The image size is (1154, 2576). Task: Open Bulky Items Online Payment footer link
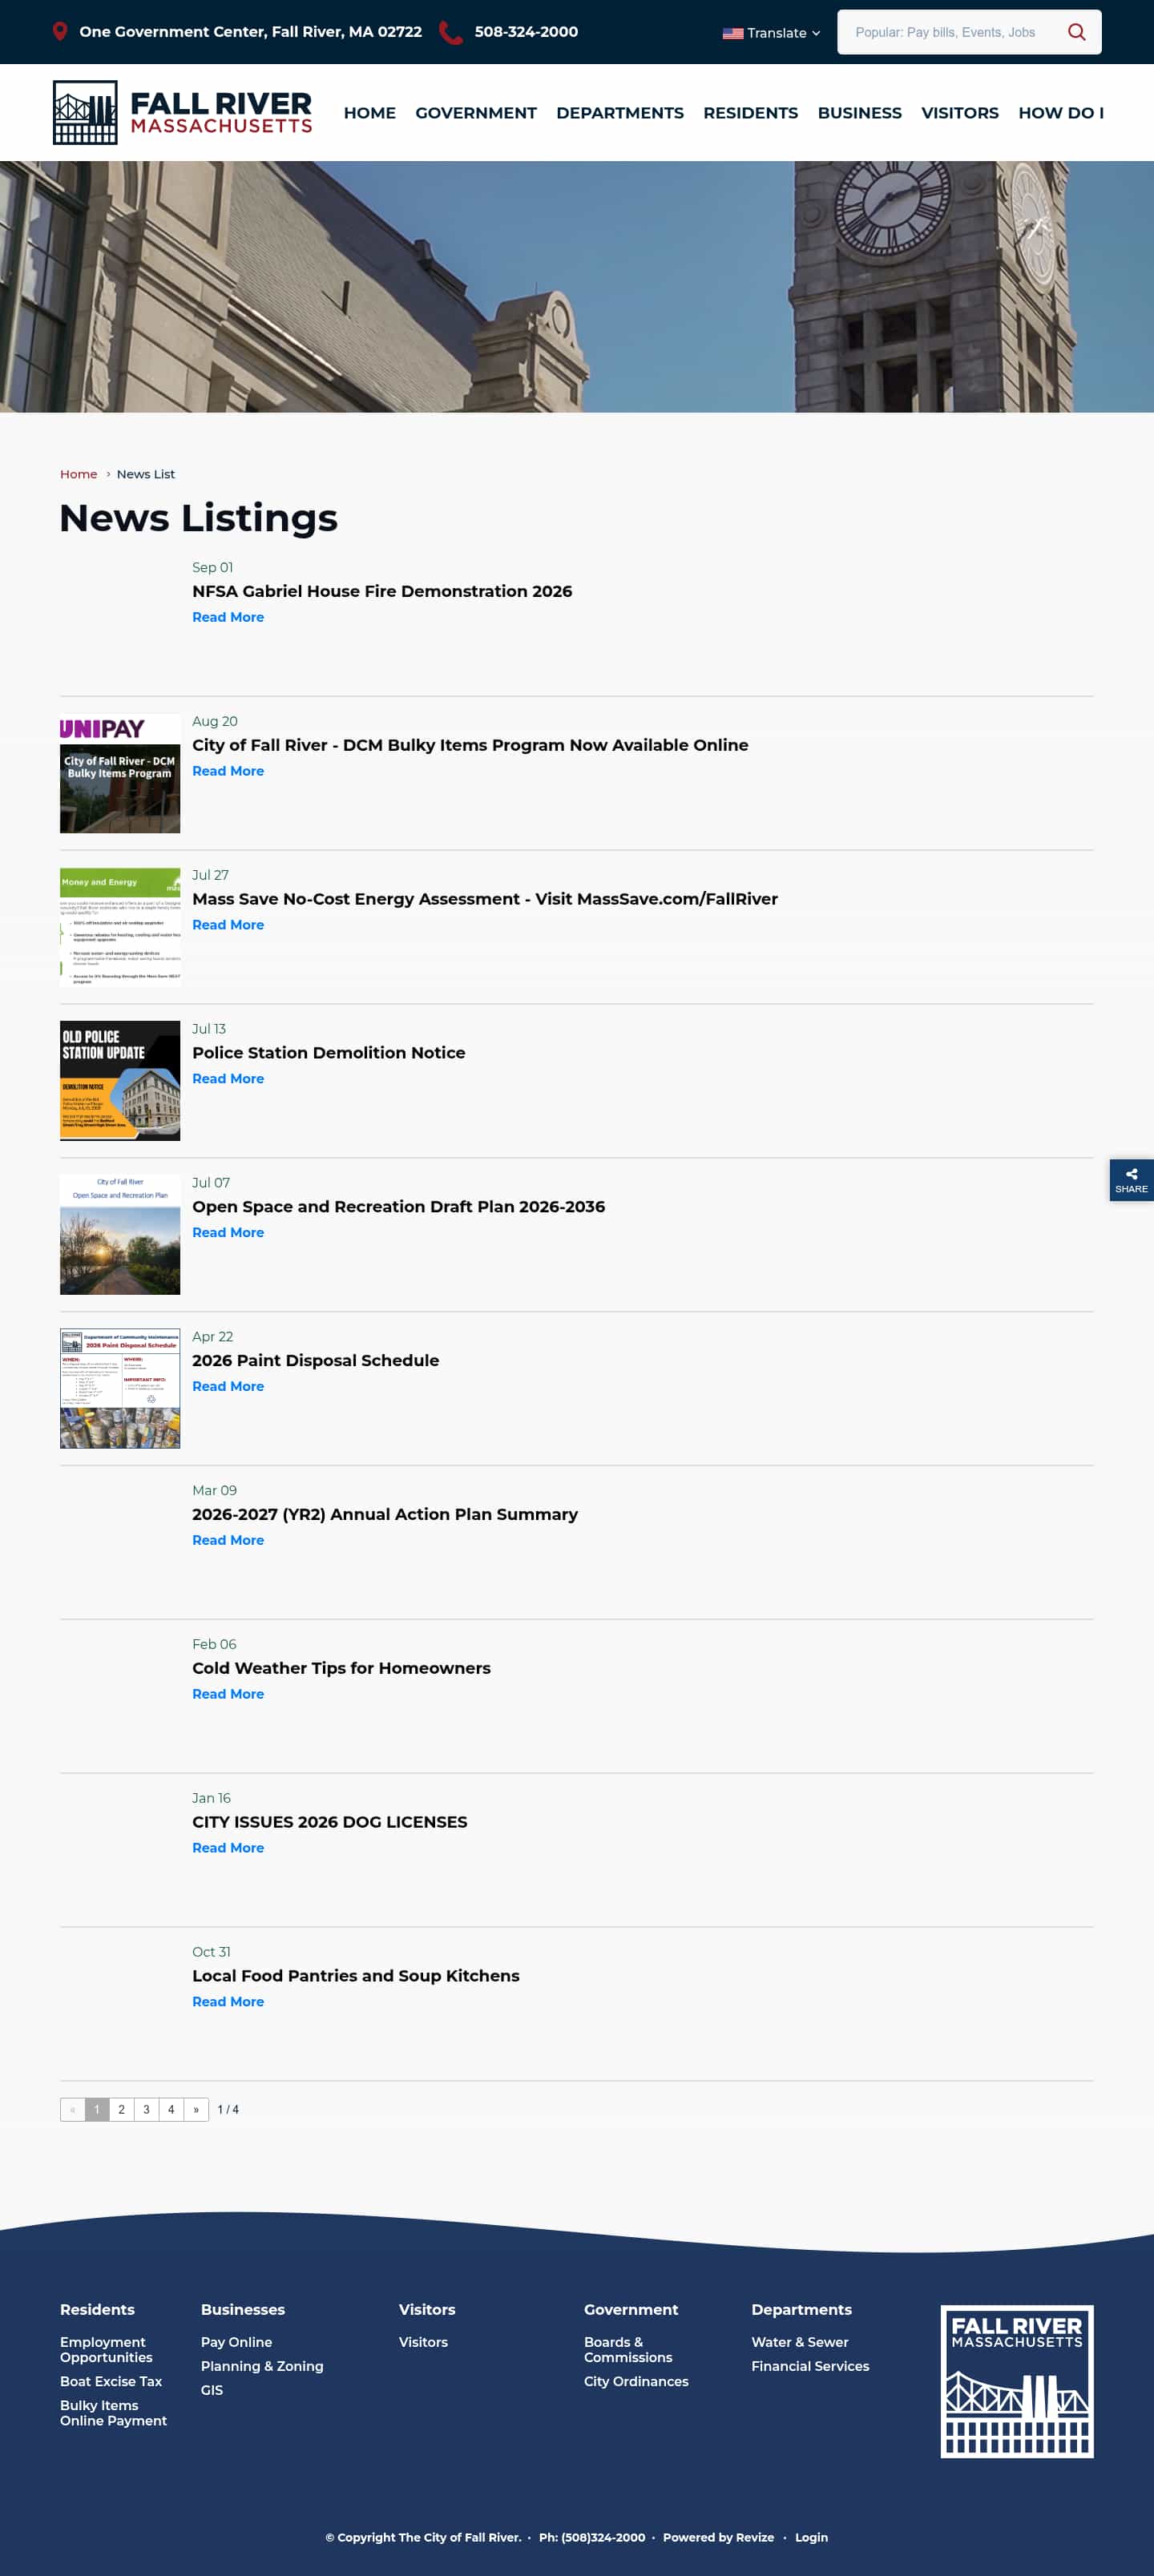[113, 2414]
